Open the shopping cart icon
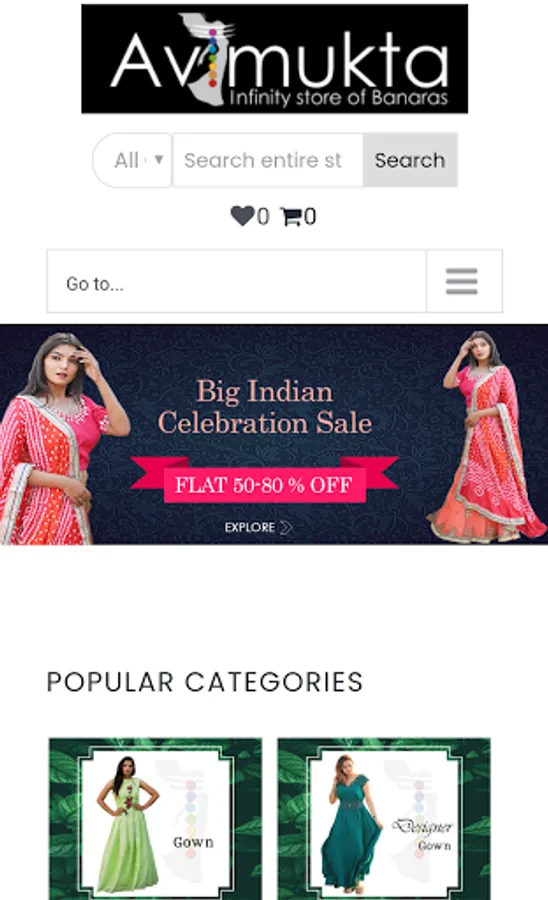Screen dimensions: 548x900 [291, 216]
